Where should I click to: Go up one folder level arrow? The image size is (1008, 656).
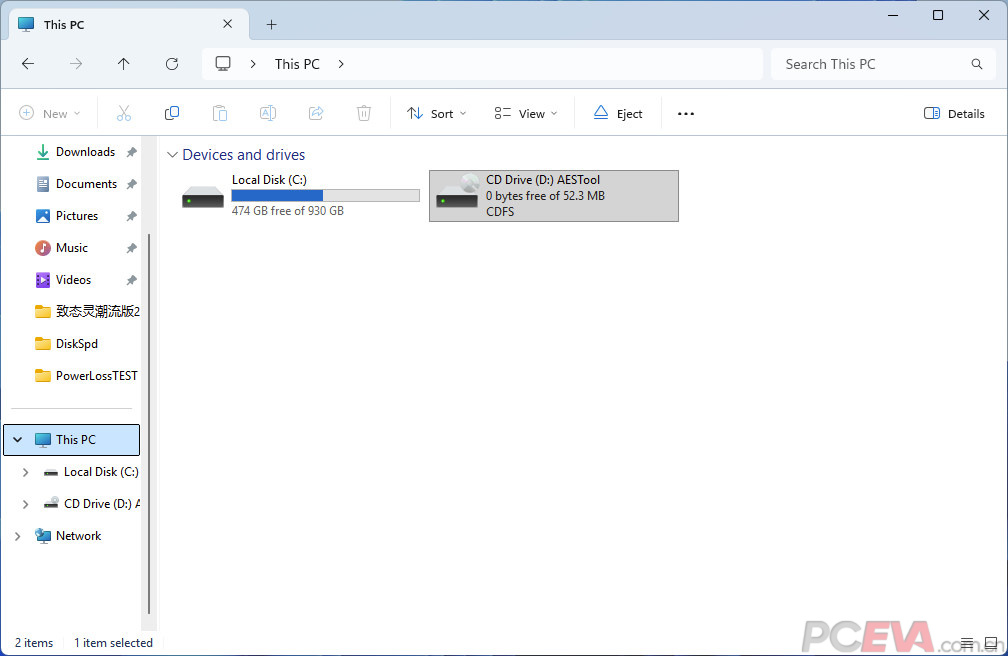[x=124, y=64]
